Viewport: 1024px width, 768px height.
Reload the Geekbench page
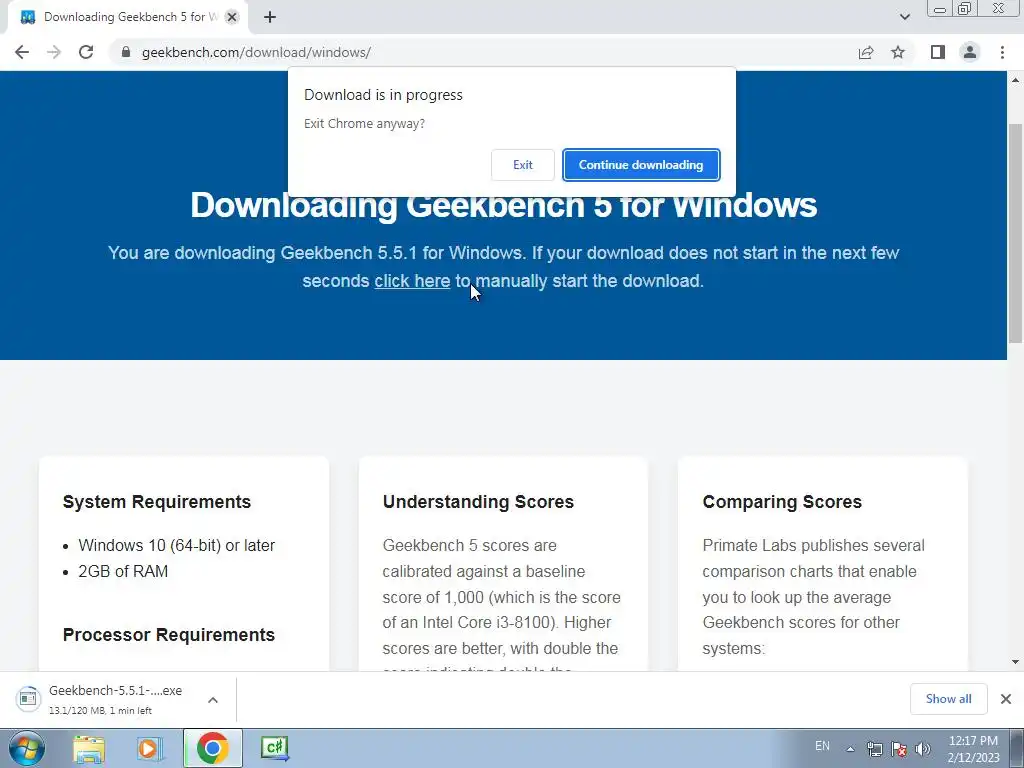pyautogui.click(x=86, y=52)
